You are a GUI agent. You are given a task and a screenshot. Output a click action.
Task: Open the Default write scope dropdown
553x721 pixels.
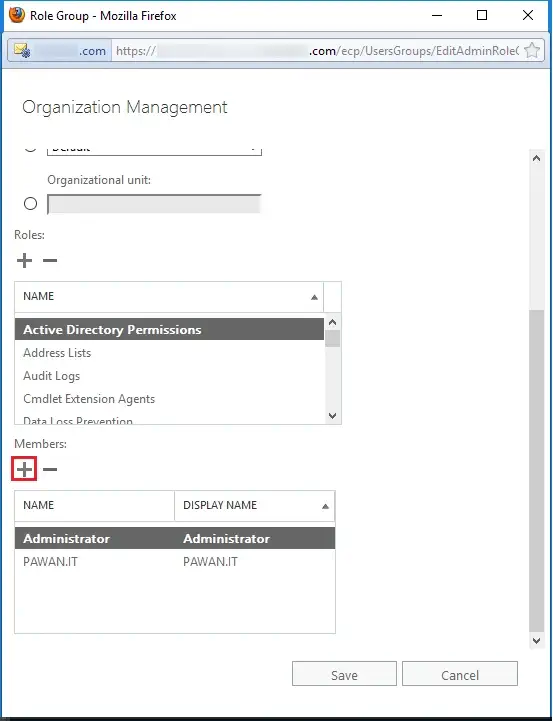(154, 150)
